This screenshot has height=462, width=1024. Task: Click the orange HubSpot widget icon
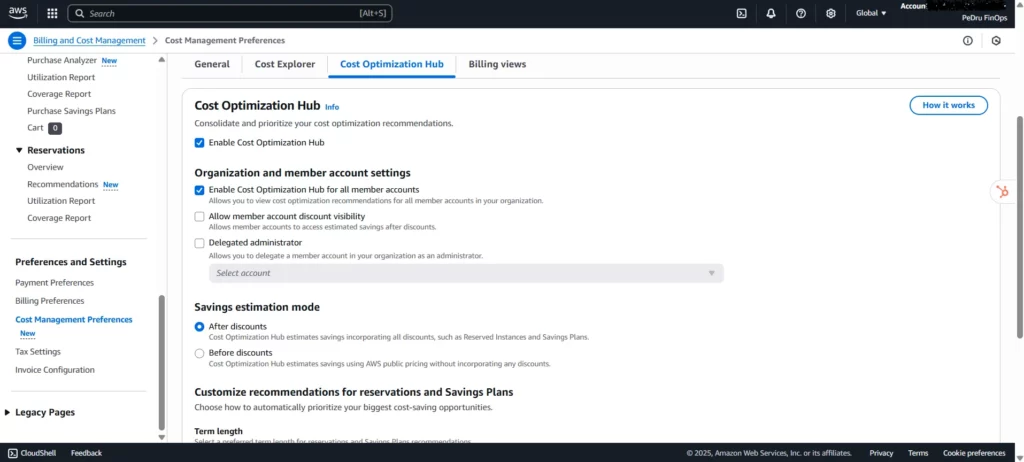pyautogui.click(x=1003, y=192)
